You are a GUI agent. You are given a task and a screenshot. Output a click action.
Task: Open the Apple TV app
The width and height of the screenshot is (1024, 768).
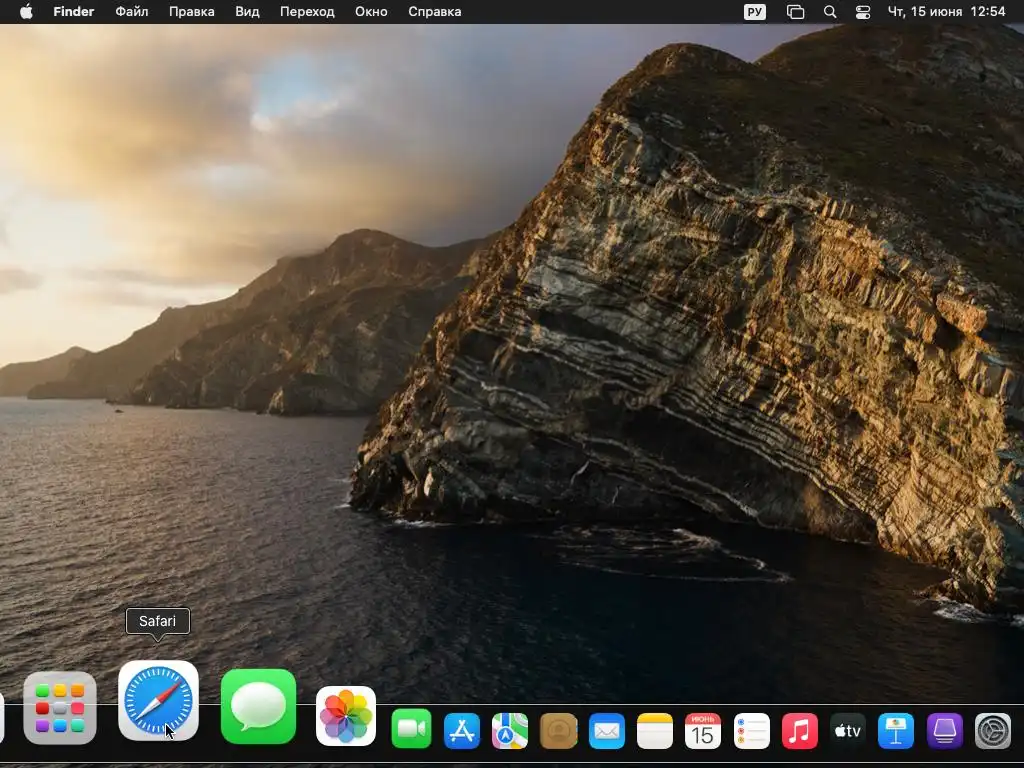click(848, 731)
